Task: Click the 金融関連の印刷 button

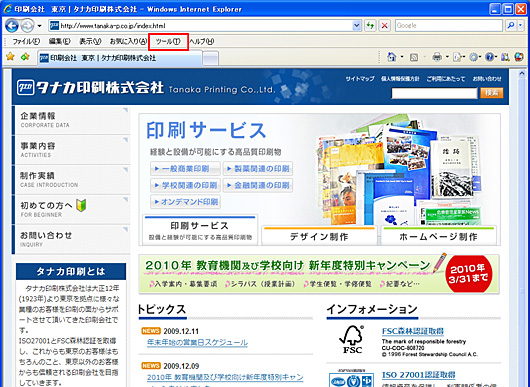Action: (x=258, y=185)
